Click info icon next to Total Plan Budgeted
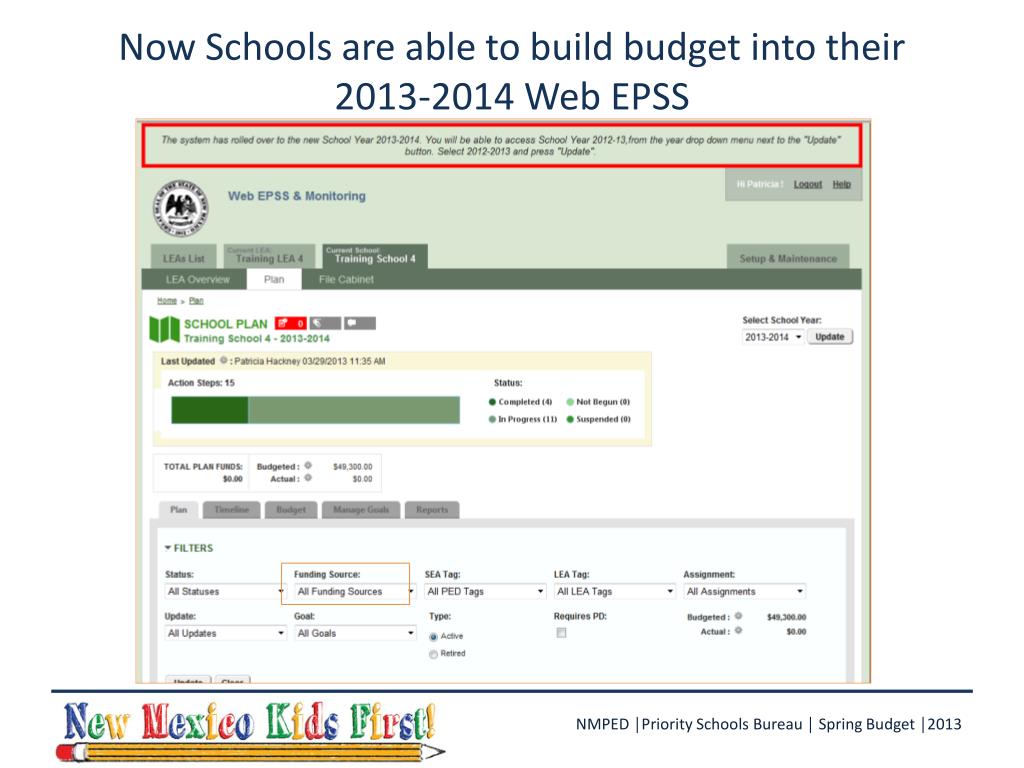Screen dimensions: 1024x768 (x=308, y=466)
